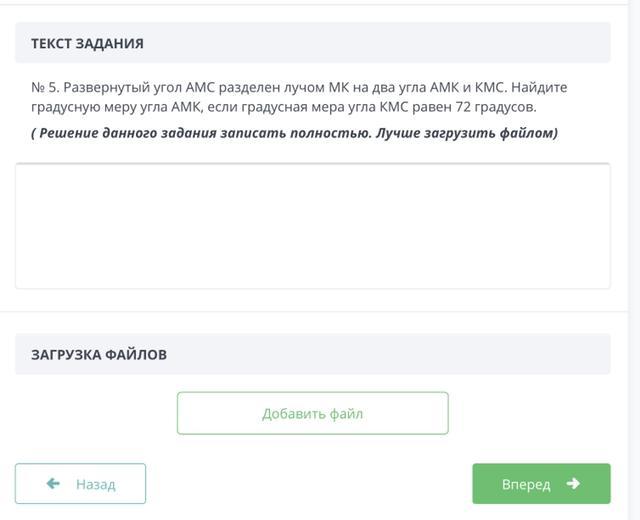640x520 pixels.
Task: Open file picker via Добавить файл
Action: [313, 413]
